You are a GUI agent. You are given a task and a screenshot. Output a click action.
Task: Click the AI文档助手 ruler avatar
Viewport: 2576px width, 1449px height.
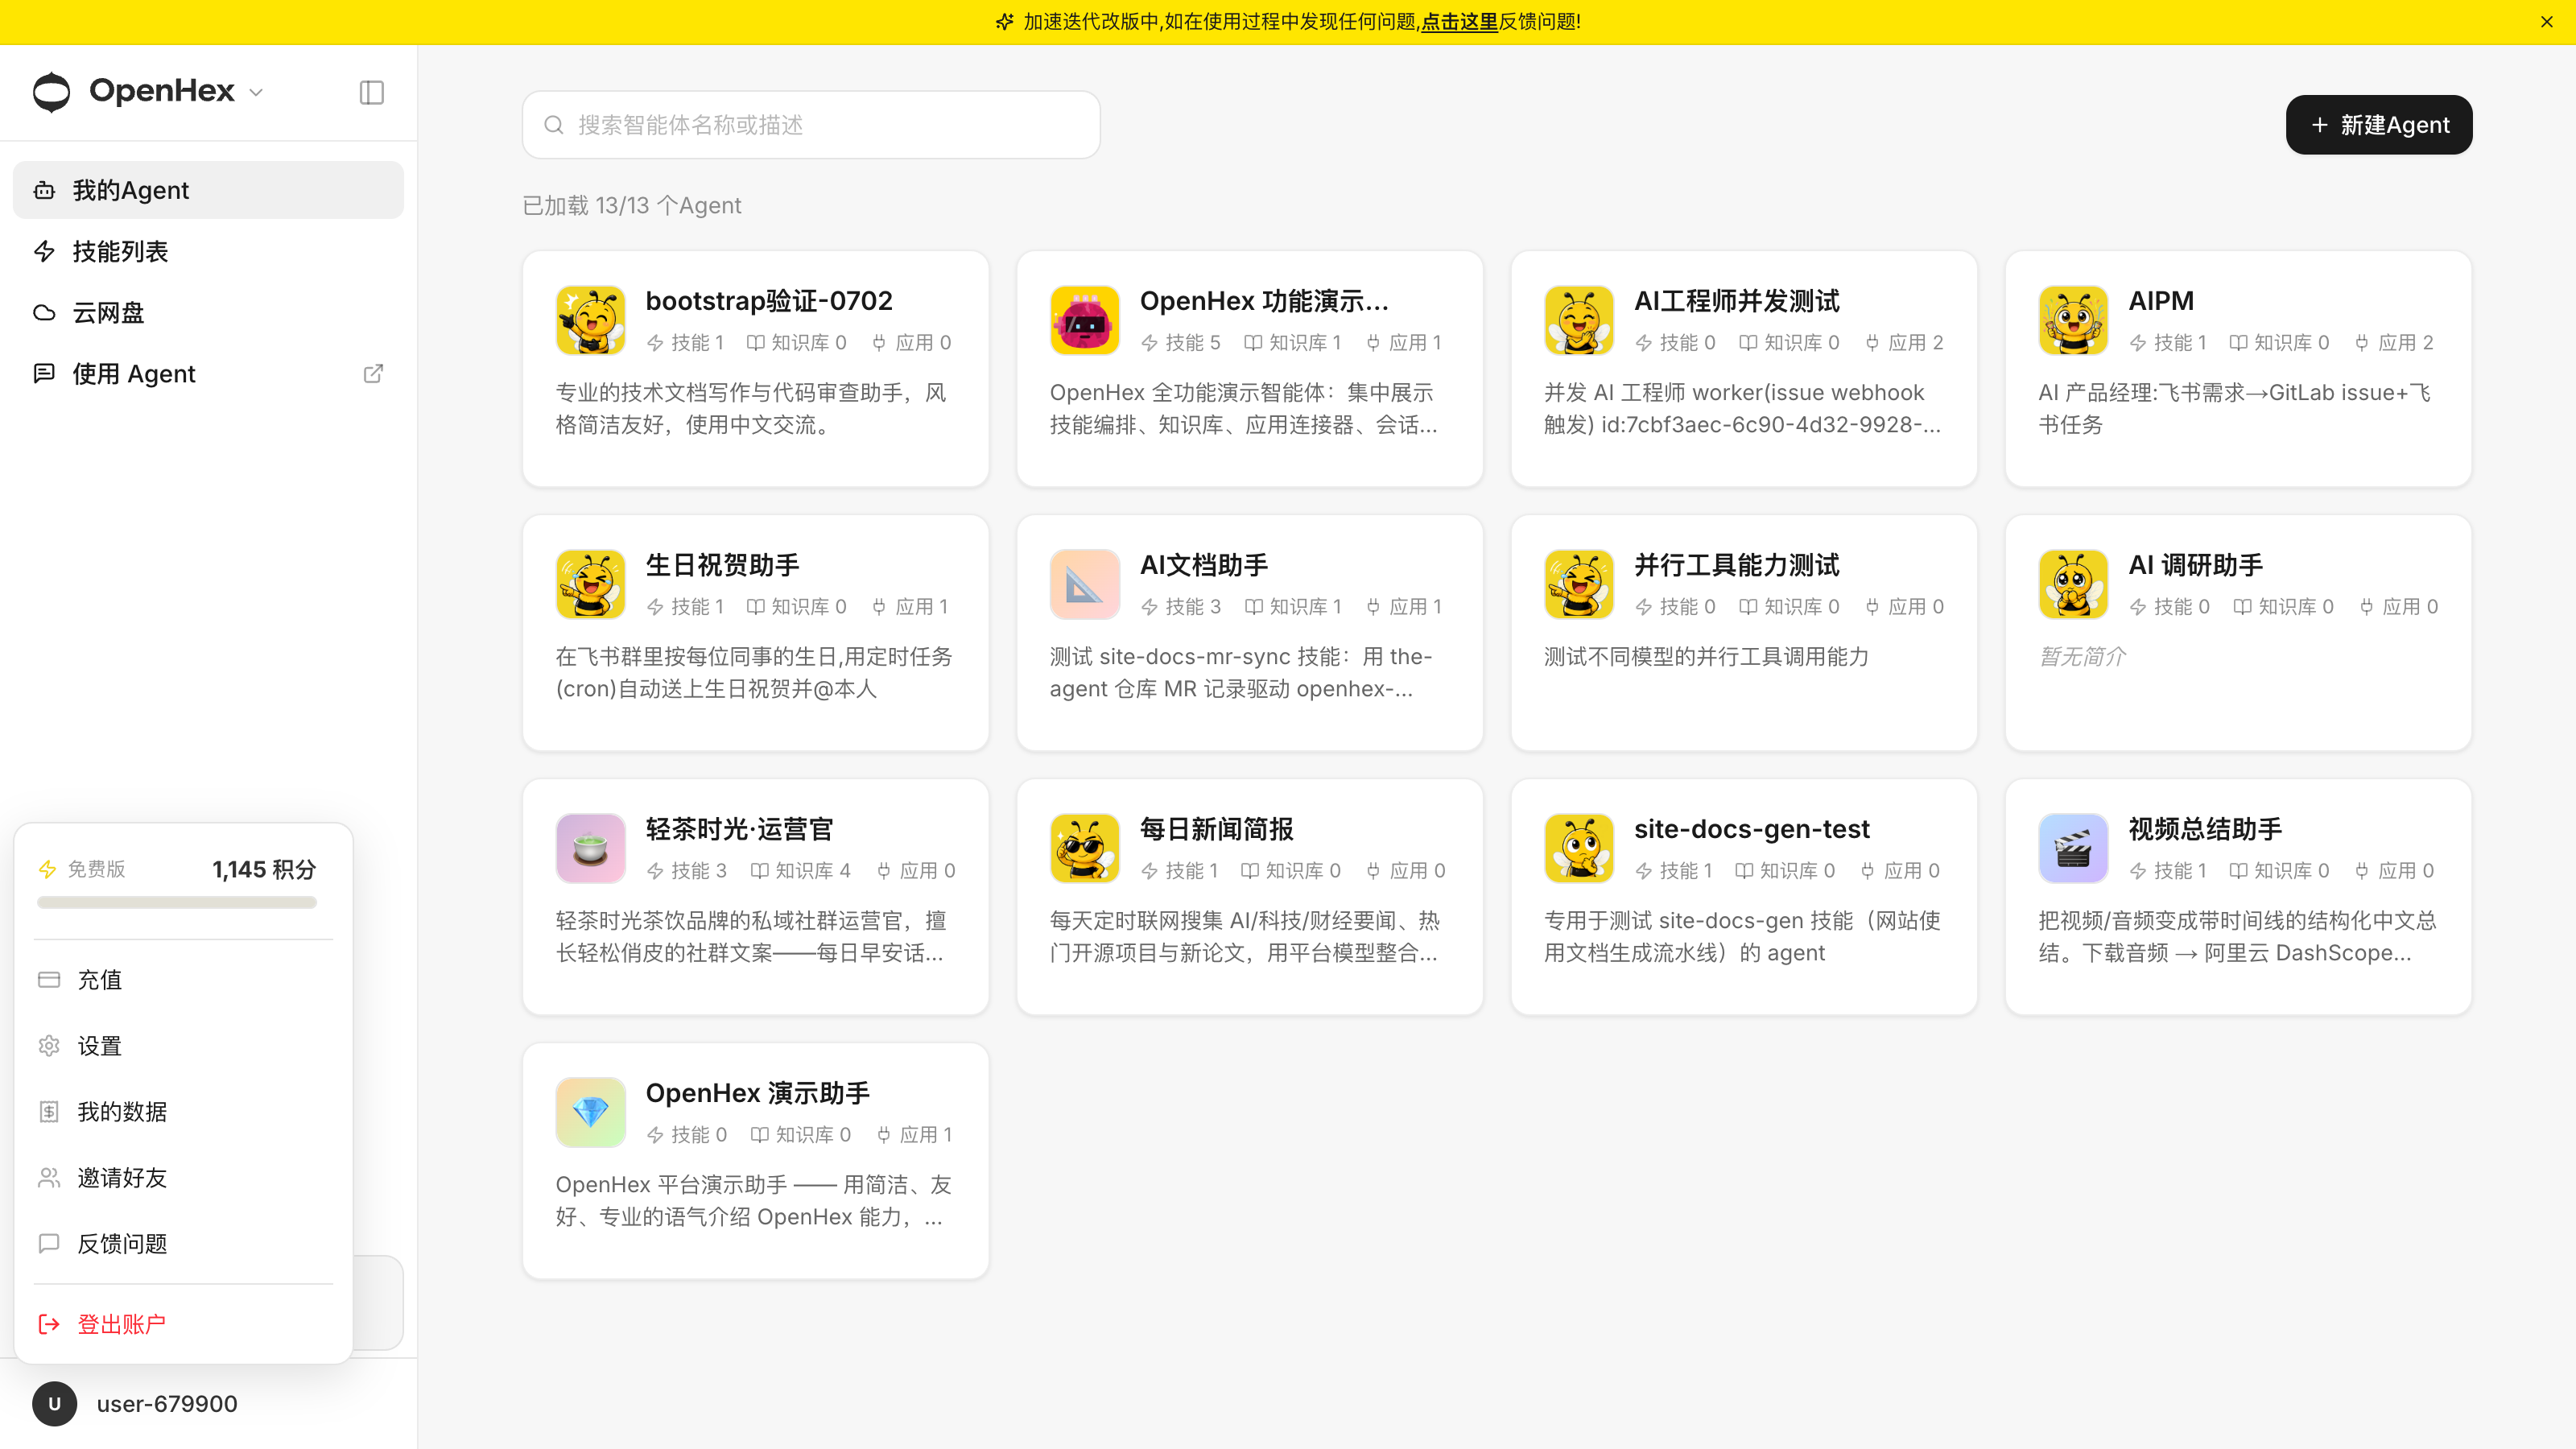point(1084,584)
